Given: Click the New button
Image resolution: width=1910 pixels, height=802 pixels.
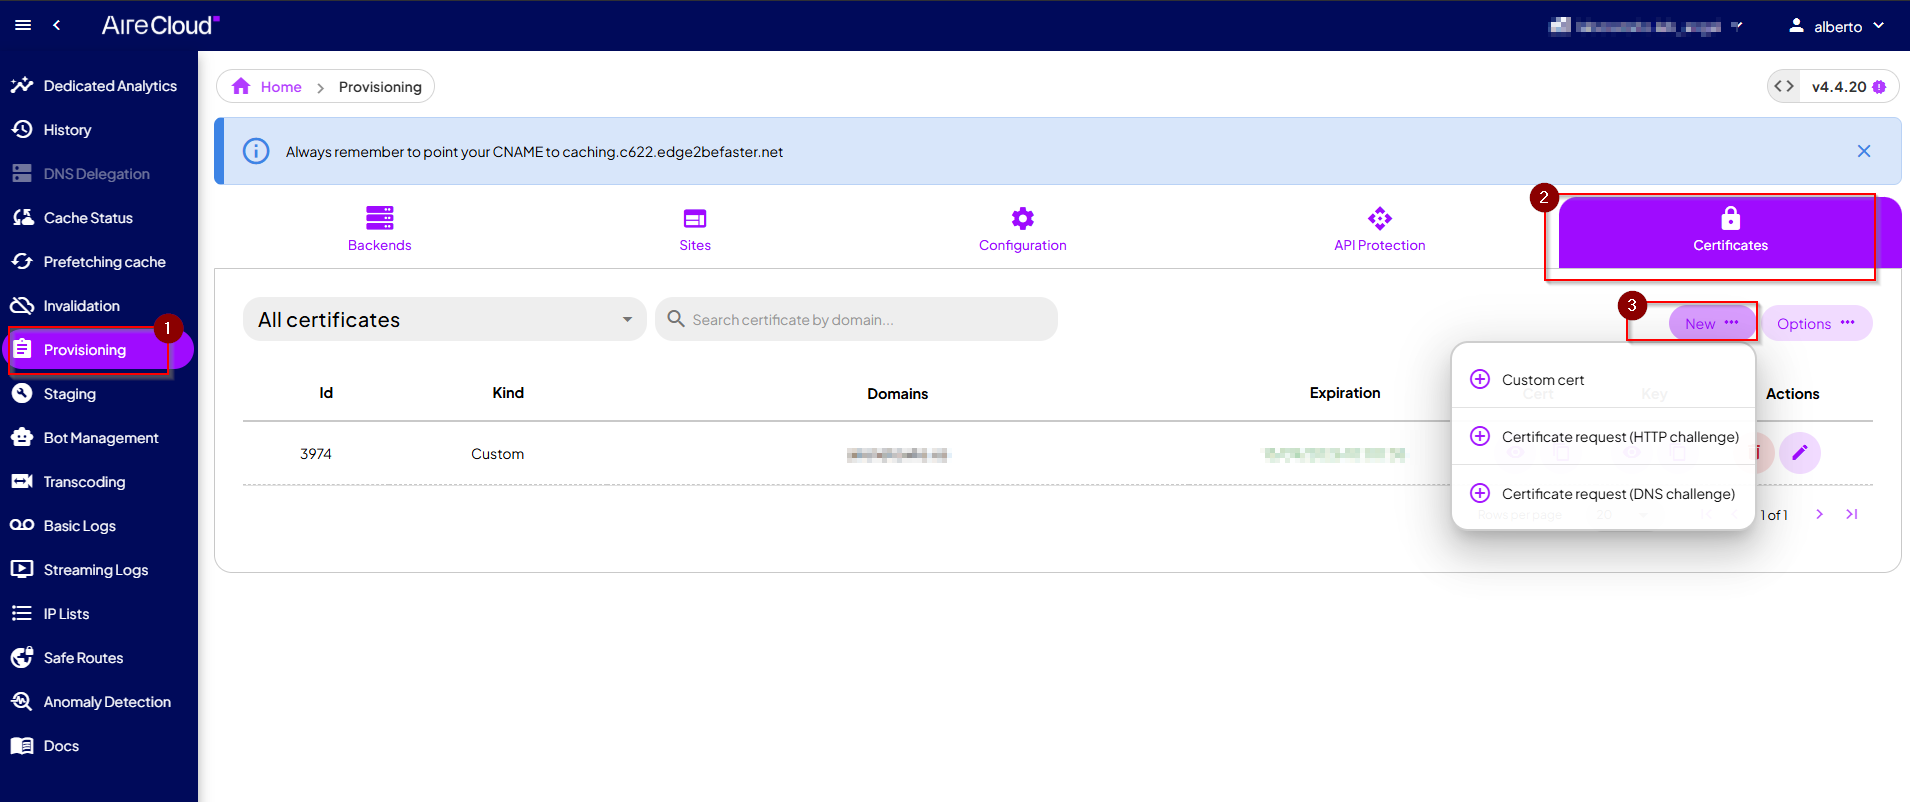Looking at the screenshot, I should pos(1712,323).
